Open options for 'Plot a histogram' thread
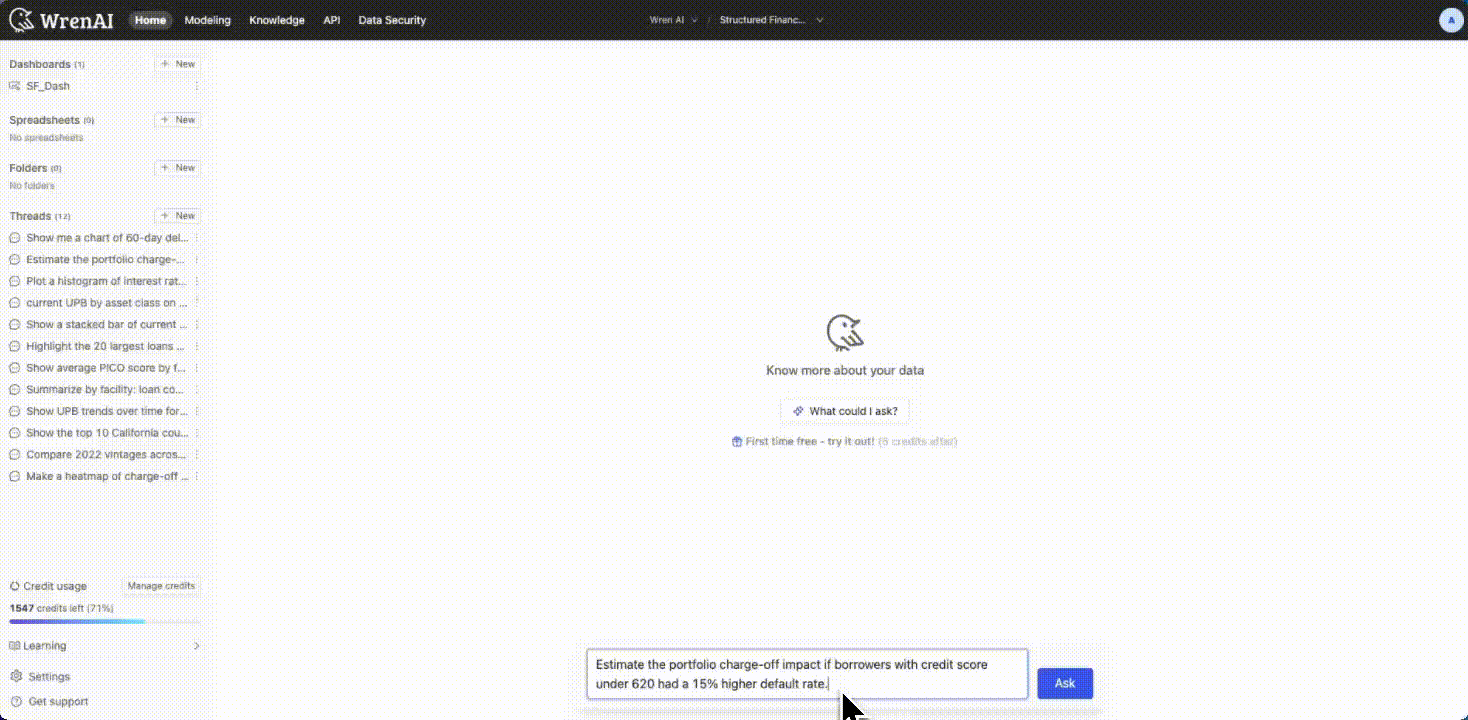This screenshot has height=720, width=1468. 196,282
